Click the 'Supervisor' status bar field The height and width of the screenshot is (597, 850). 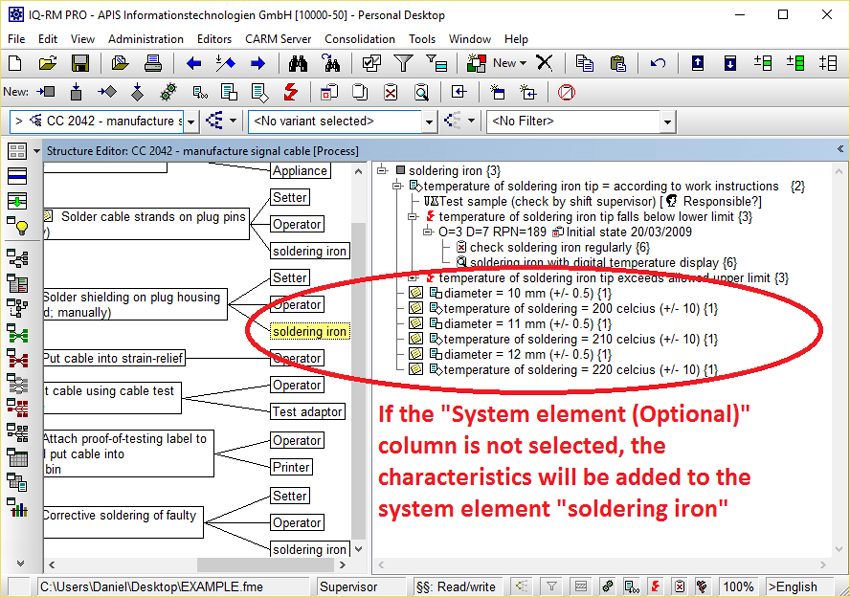[x=360, y=587]
